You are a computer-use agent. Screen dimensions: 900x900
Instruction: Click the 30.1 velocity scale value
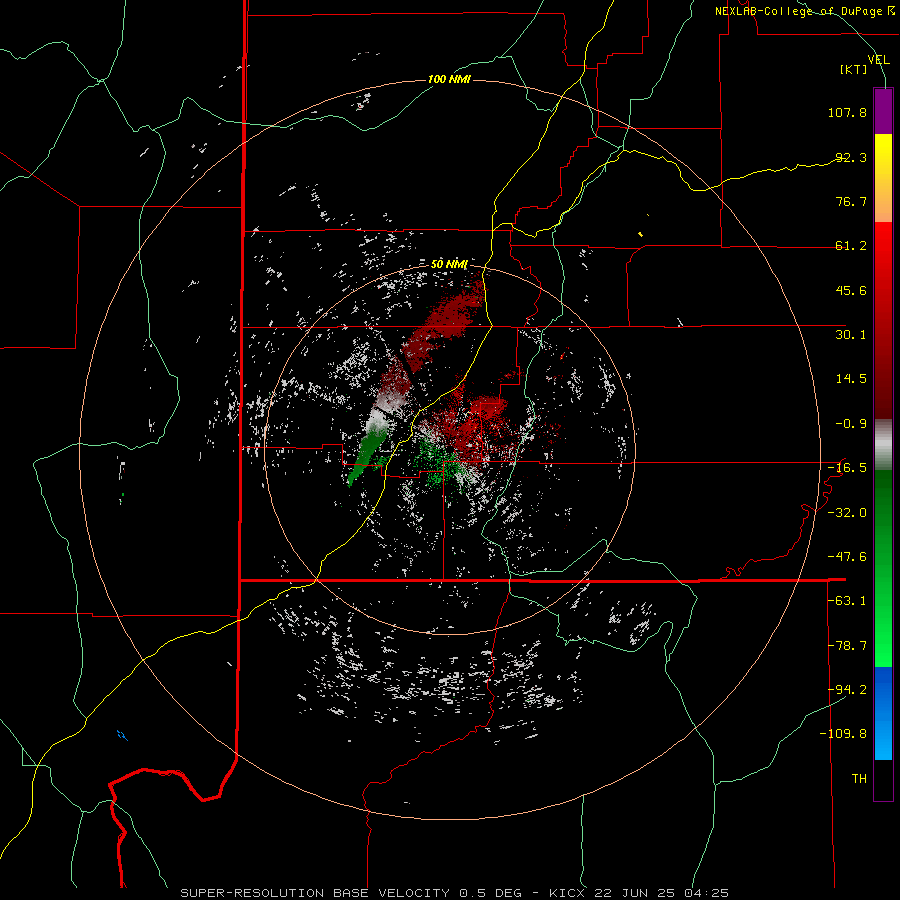point(851,335)
